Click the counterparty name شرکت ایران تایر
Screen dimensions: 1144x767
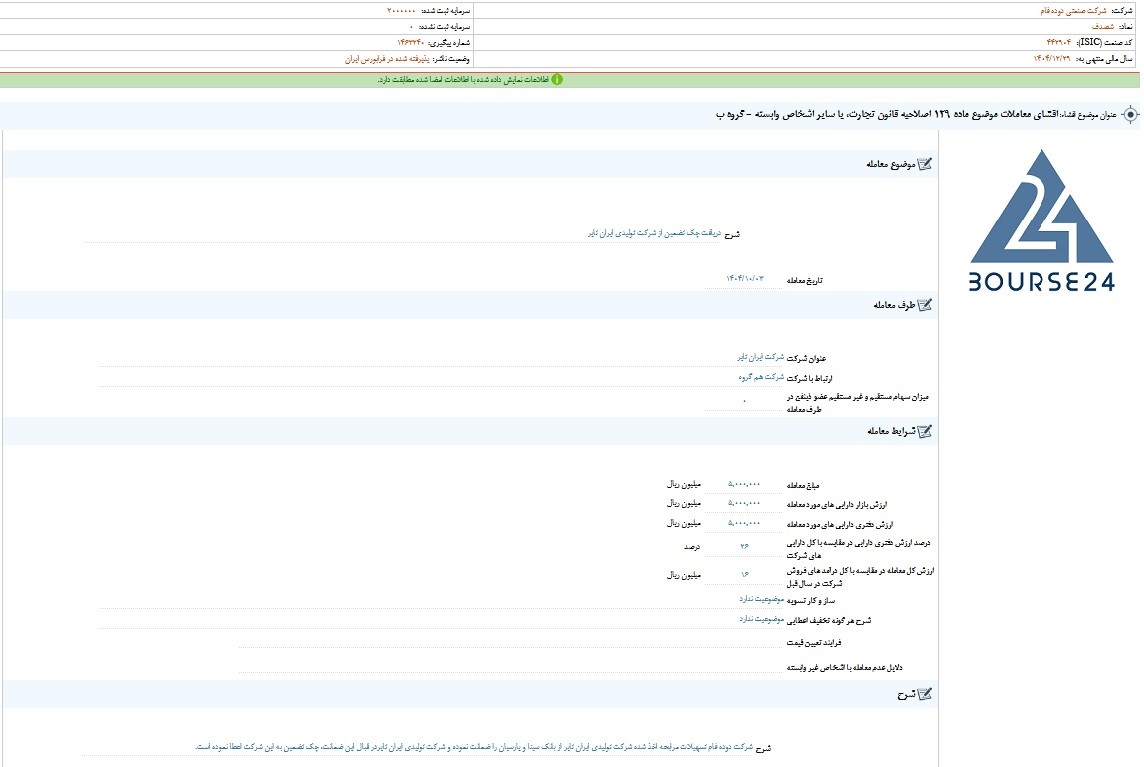(760, 357)
